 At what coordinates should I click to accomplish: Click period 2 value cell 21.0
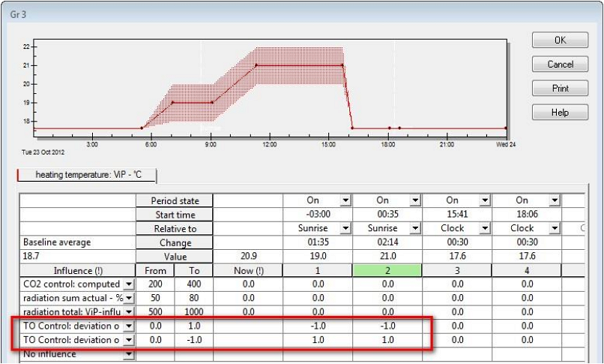(x=387, y=256)
